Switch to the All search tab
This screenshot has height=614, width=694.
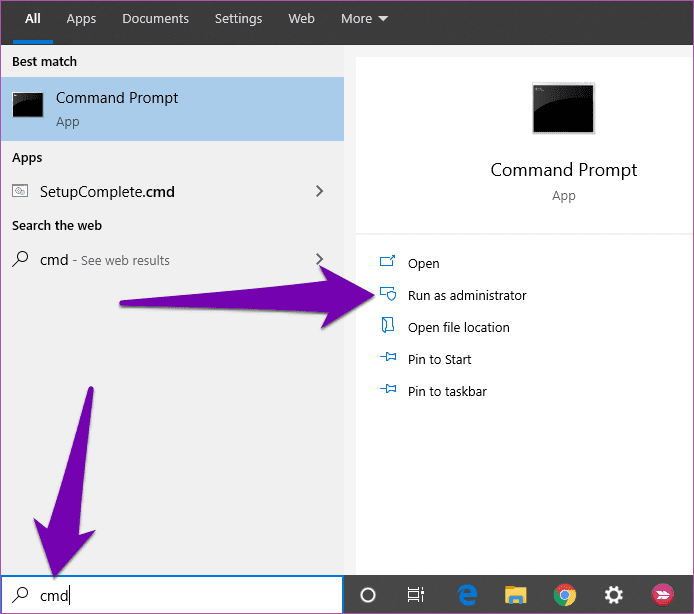point(33,19)
